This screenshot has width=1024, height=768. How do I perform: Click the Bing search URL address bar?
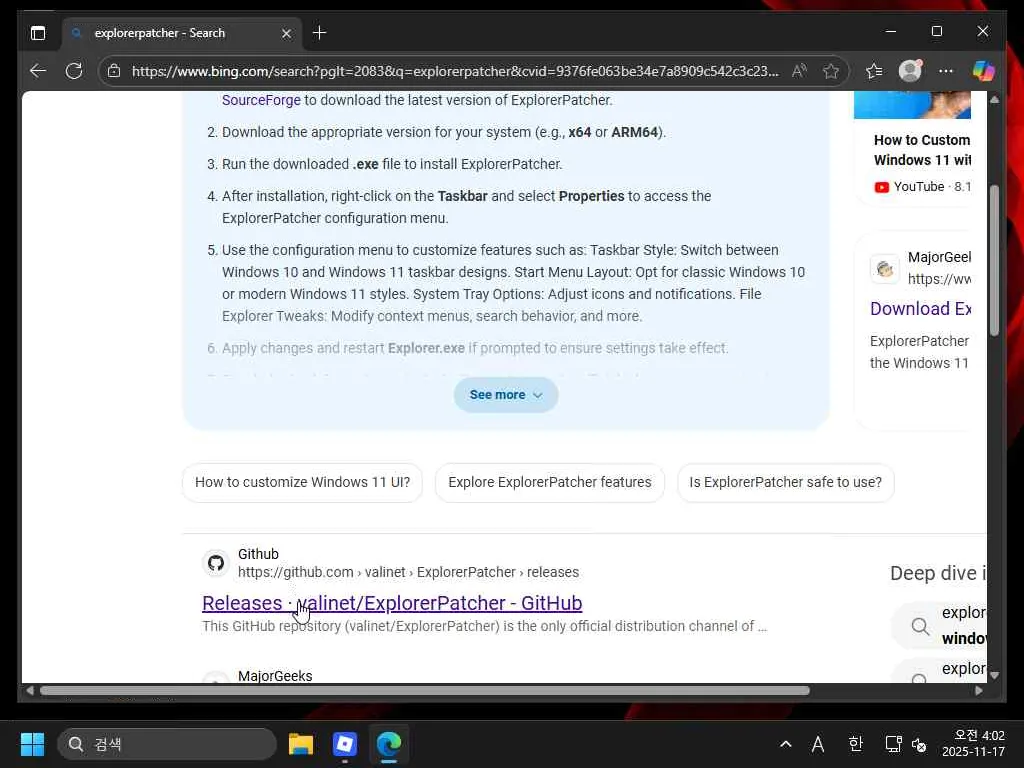(x=455, y=71)
